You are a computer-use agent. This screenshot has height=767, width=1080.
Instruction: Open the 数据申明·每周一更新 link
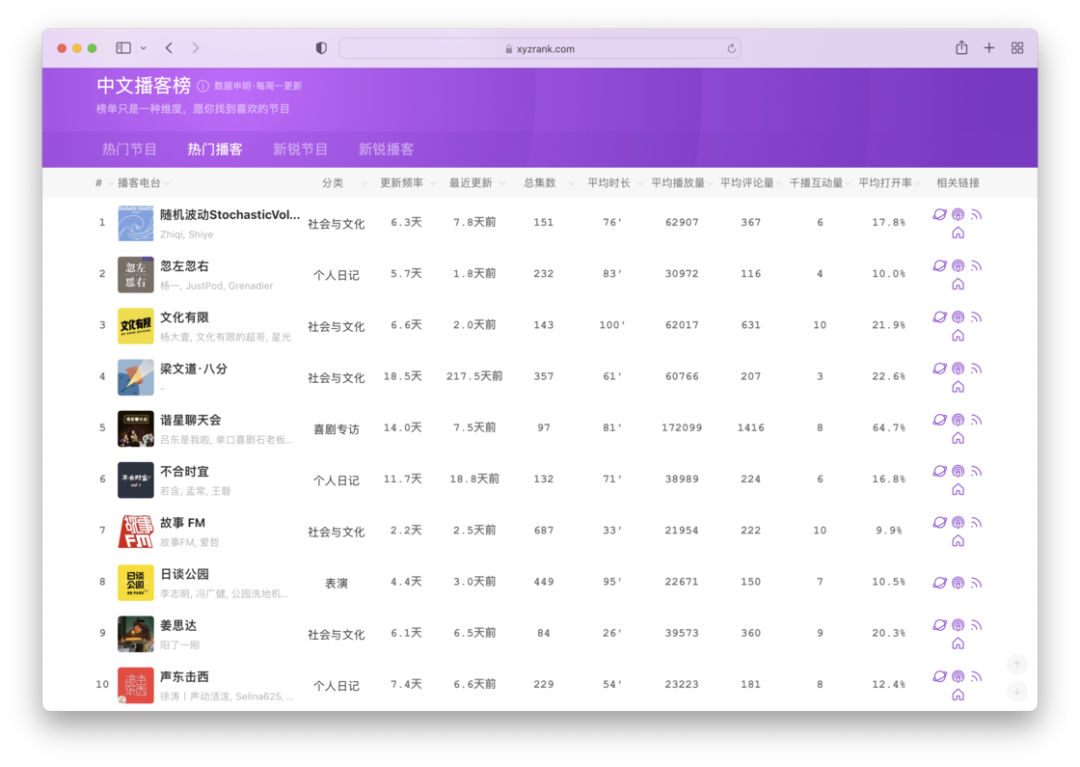[258, 86]
